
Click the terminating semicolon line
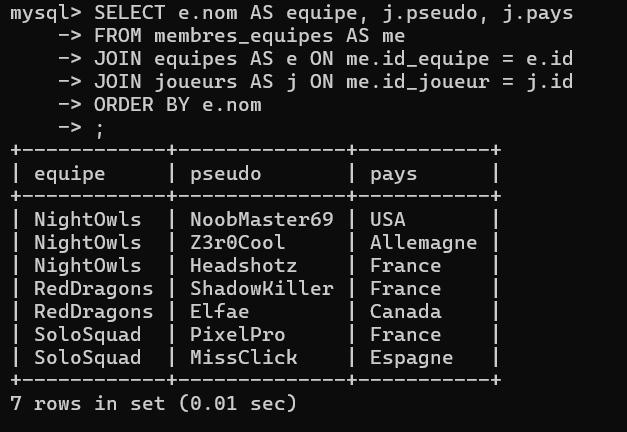click(100, 130)
